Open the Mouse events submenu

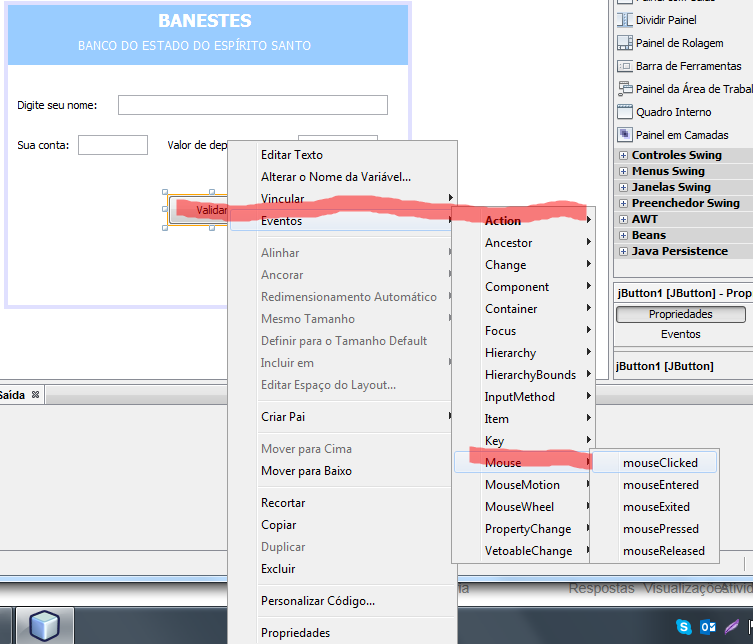click(x=522, y=462)
